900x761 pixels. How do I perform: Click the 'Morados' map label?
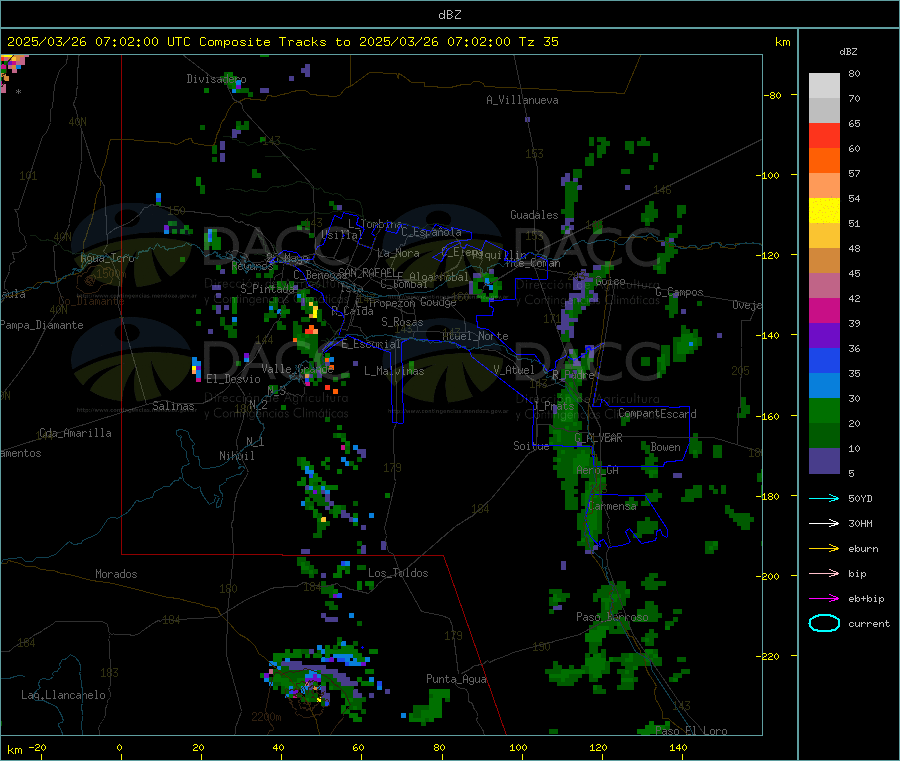pos(116,574)
